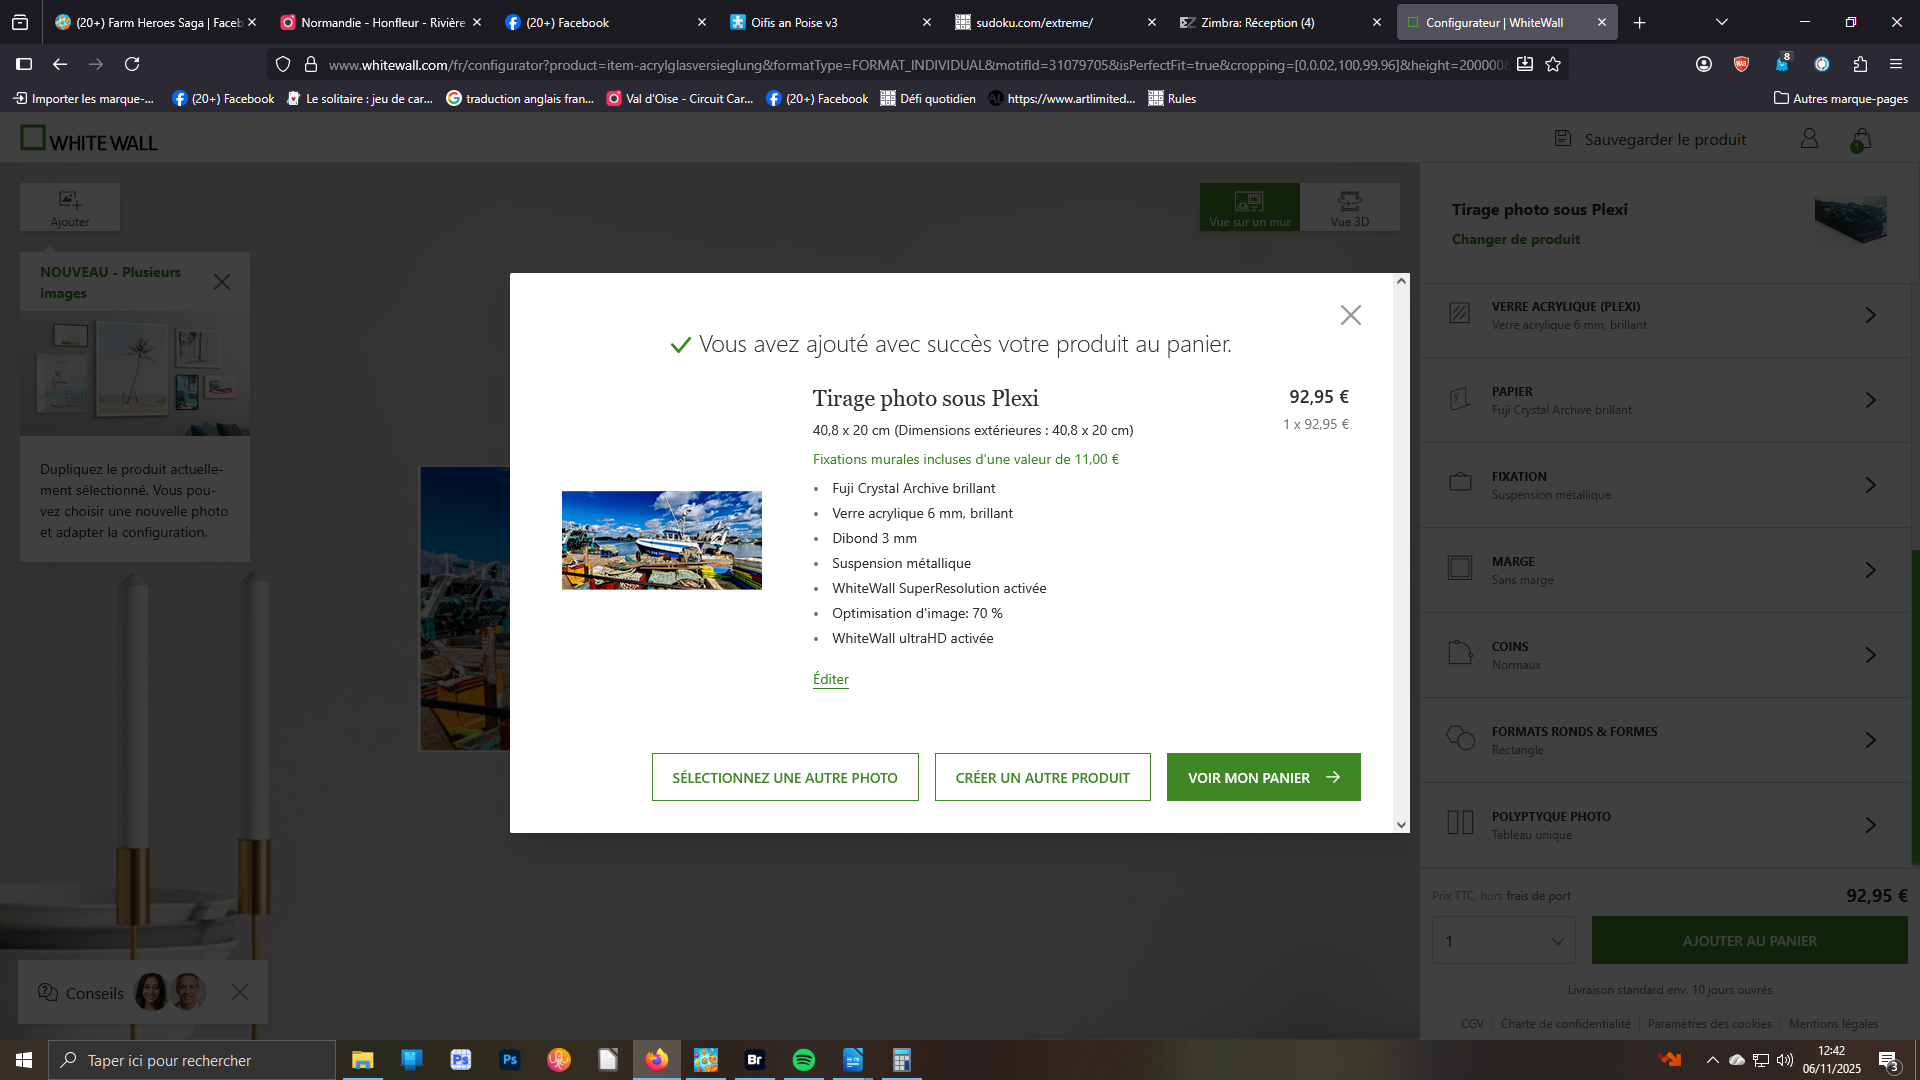Bookmark page with the star icon

point(1553,64)
